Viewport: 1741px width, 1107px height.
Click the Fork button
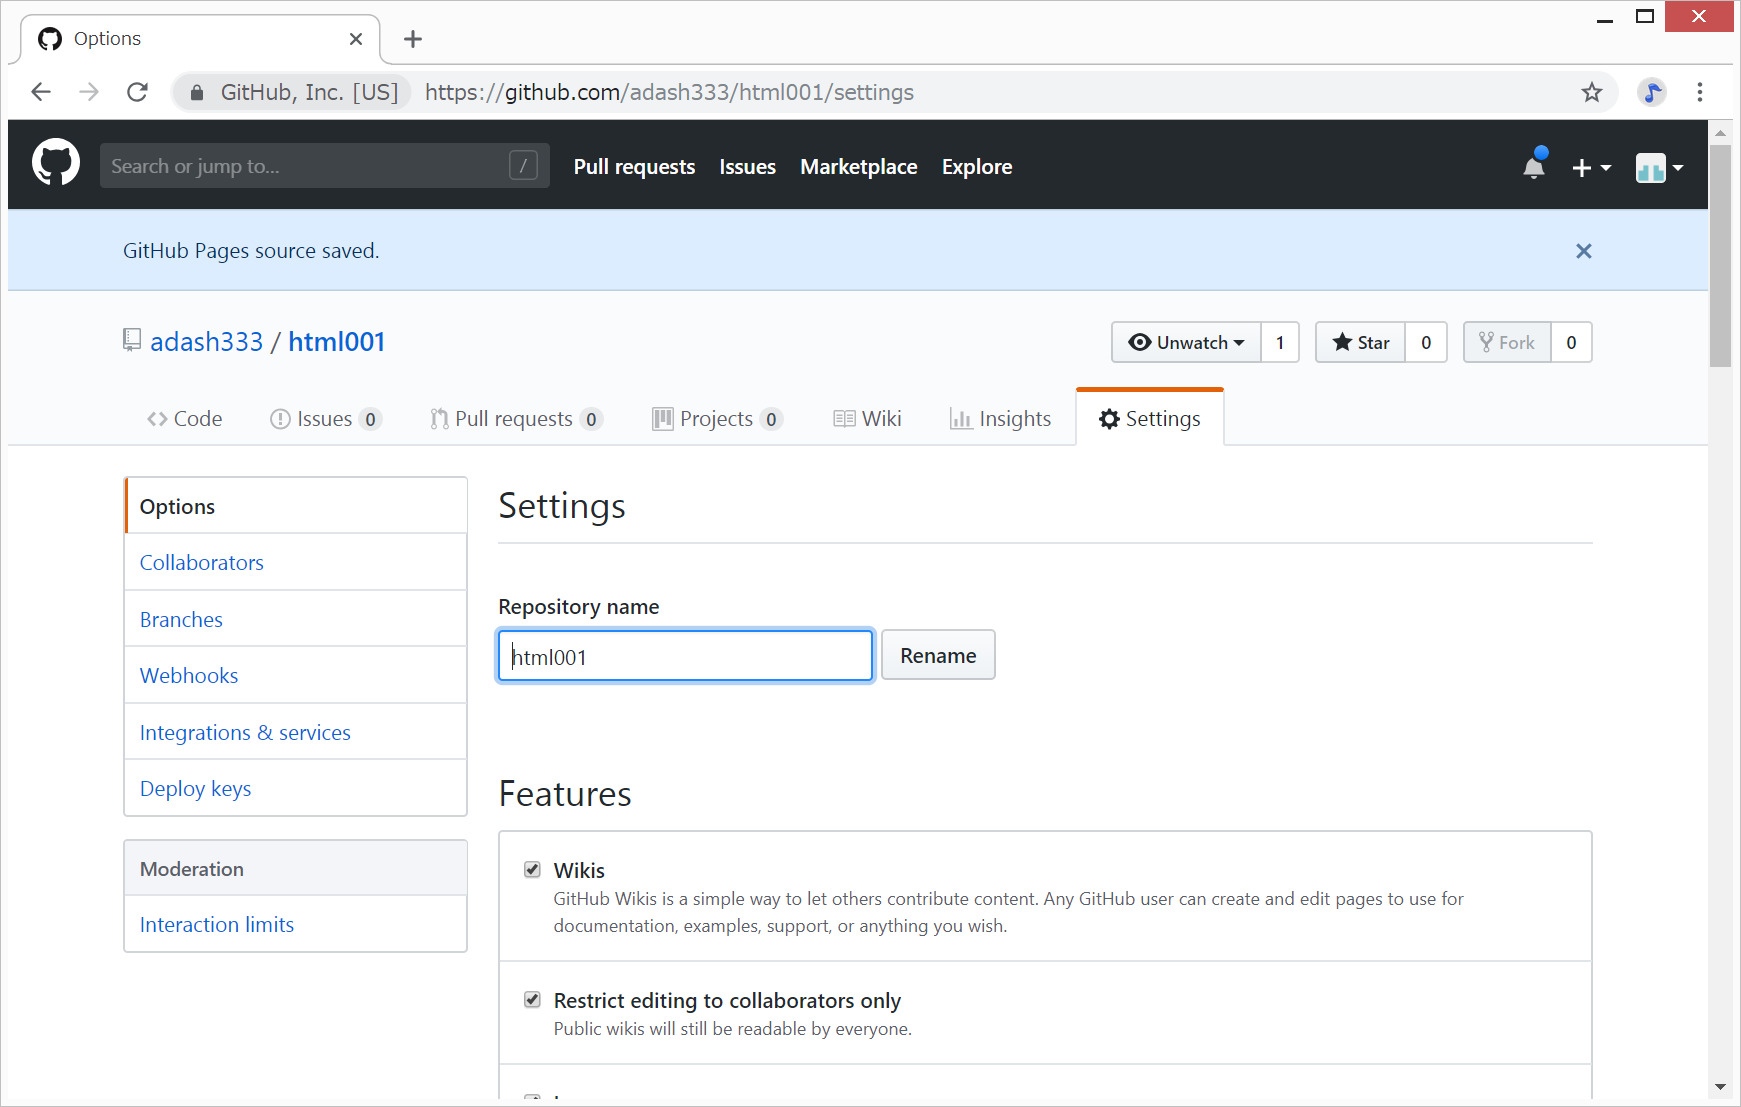pyautogui.click(x=1507, y=342)
